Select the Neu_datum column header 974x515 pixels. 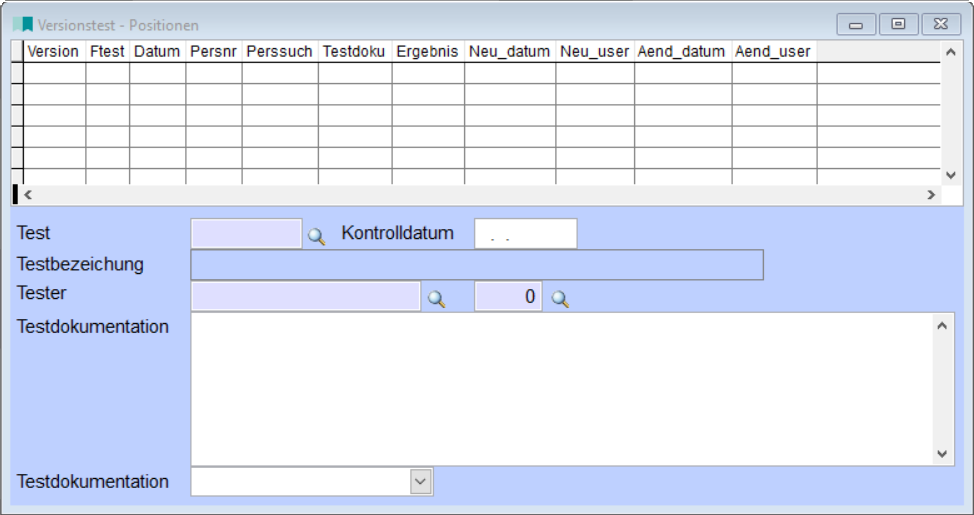coord(509,52)
